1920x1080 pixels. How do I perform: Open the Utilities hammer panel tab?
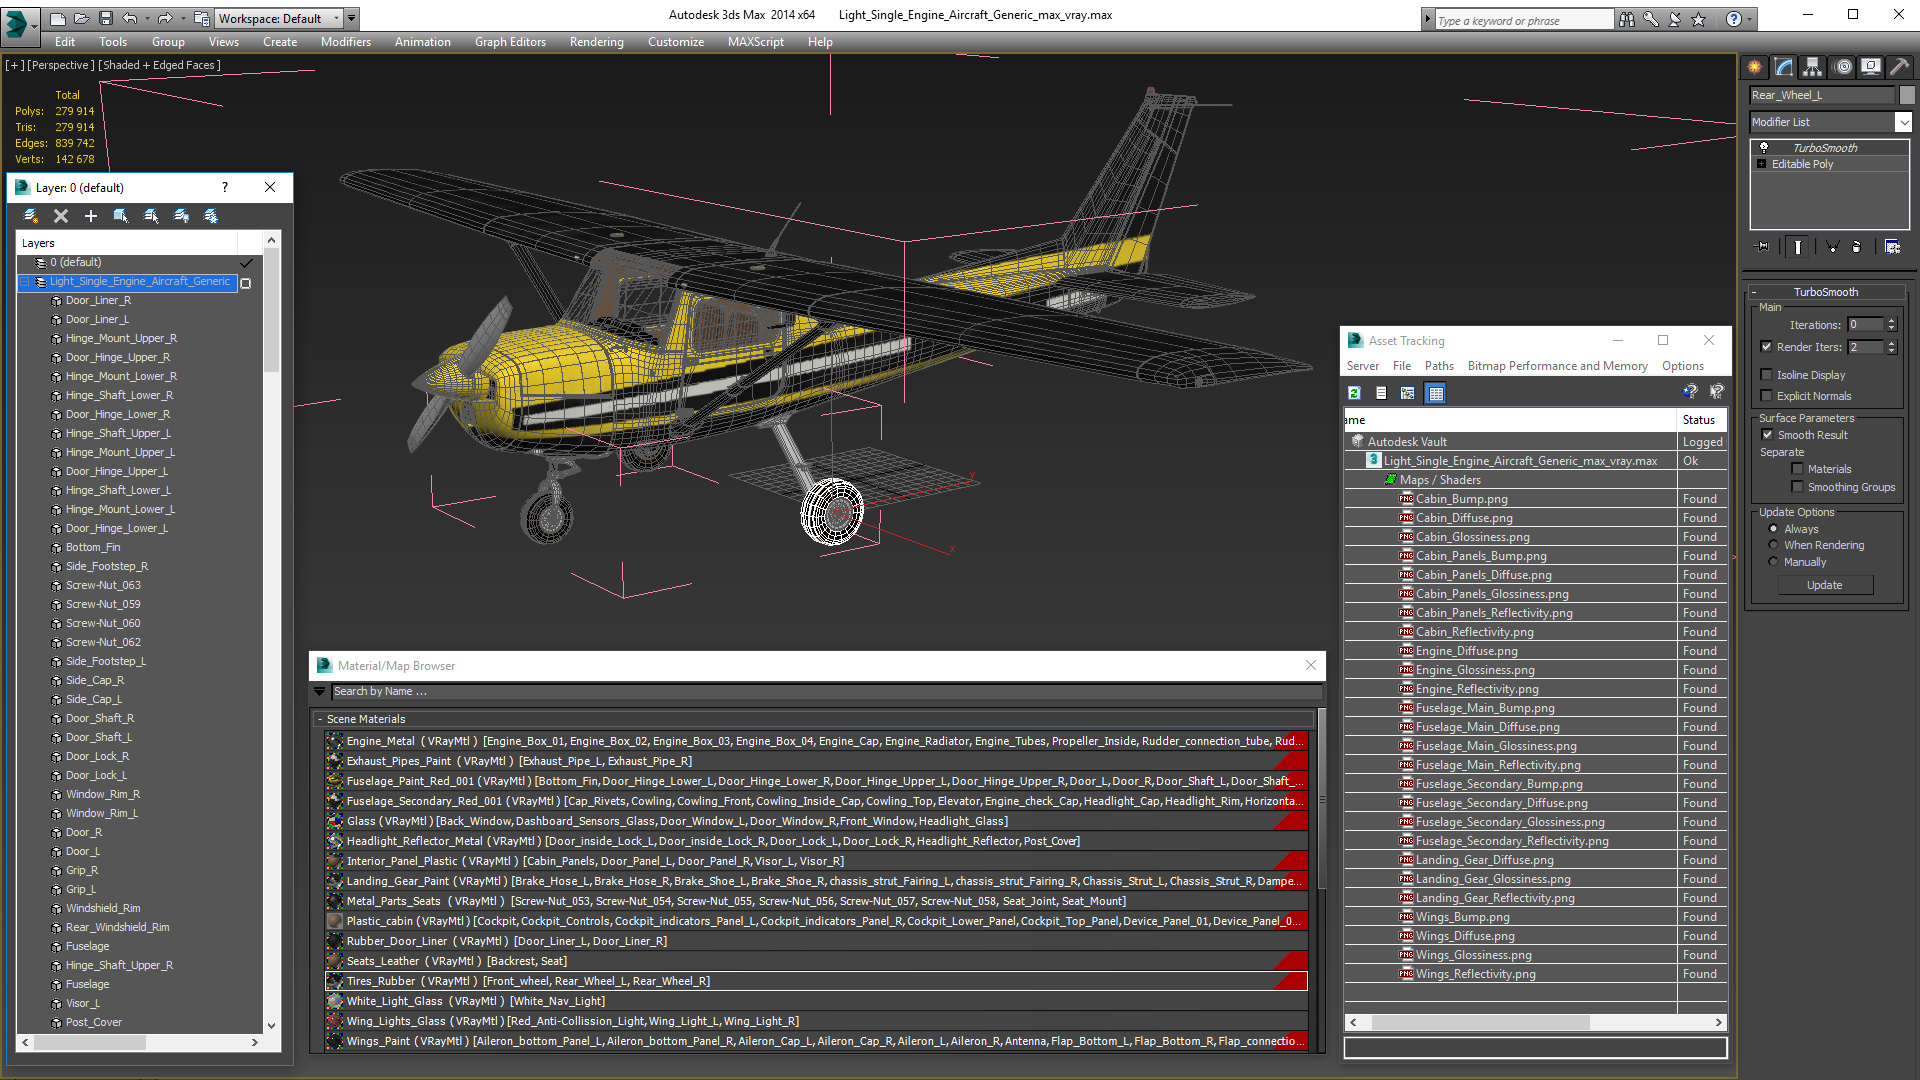pos(1900,67)
